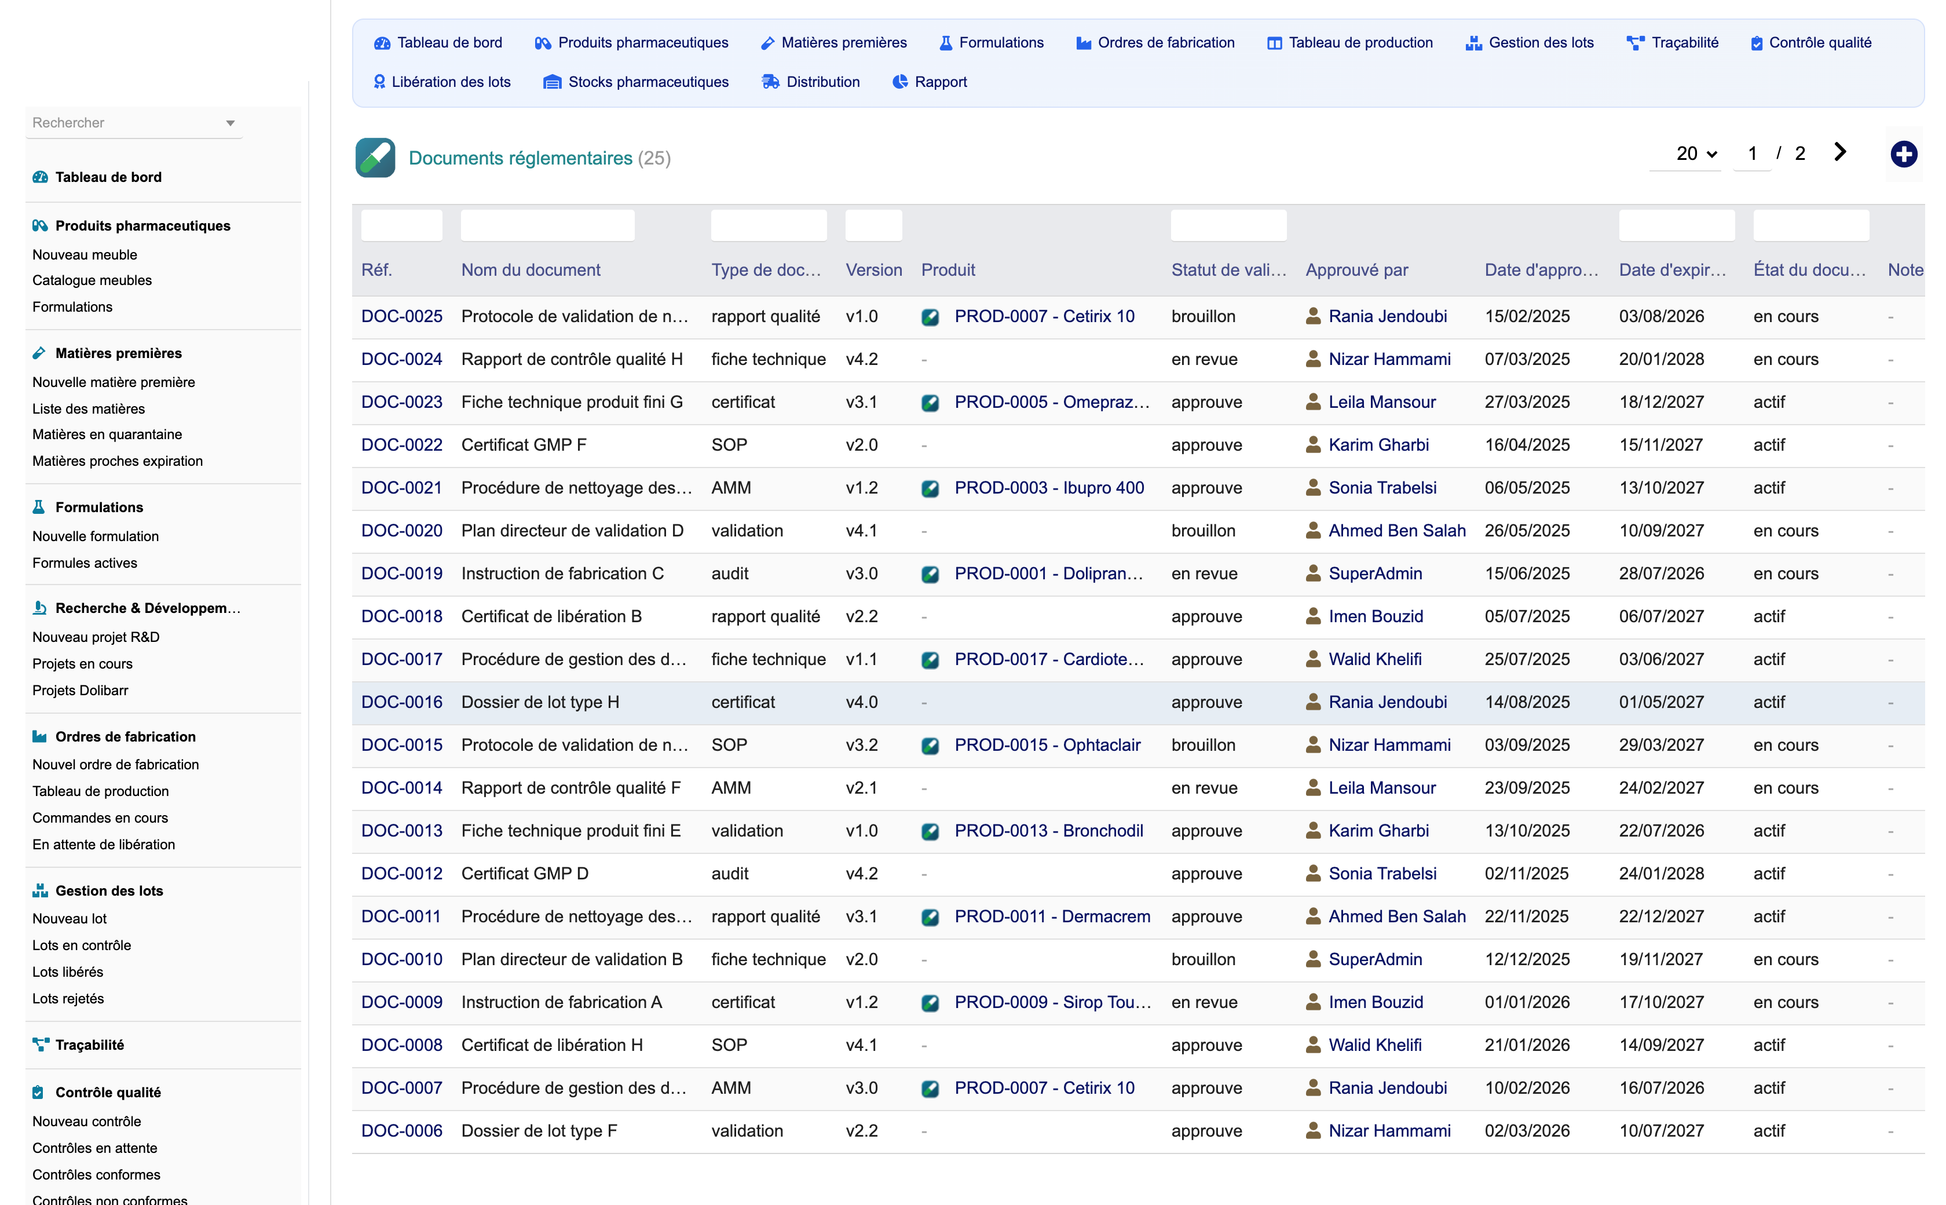The height and width of the screenshot is (1205, 1946).
Task: Click Tableau de production icon in top menu
Action: click(1274, 43)
